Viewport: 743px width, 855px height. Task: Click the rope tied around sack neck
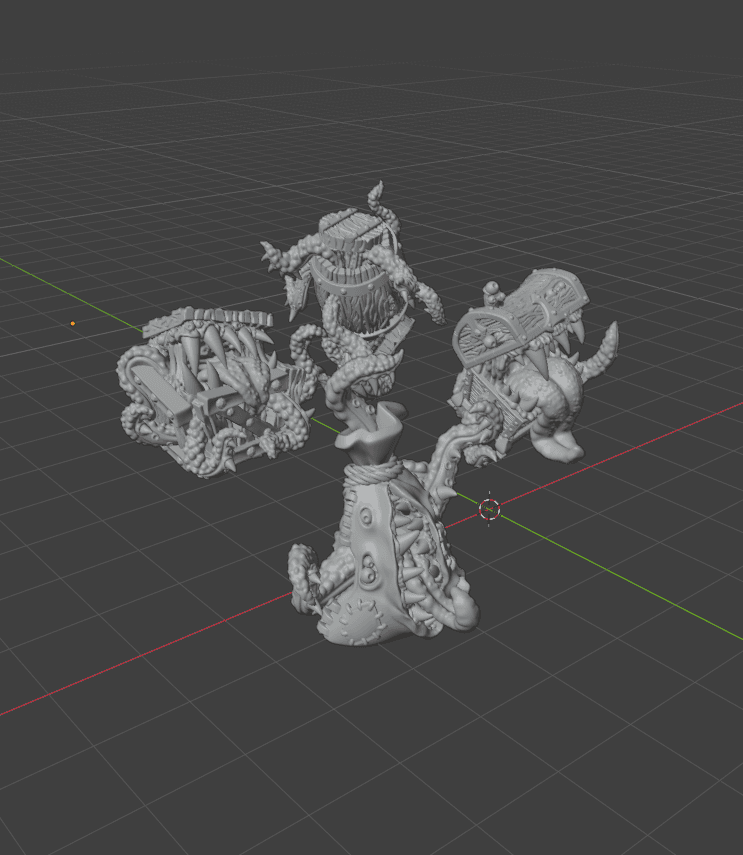(372, 469)
